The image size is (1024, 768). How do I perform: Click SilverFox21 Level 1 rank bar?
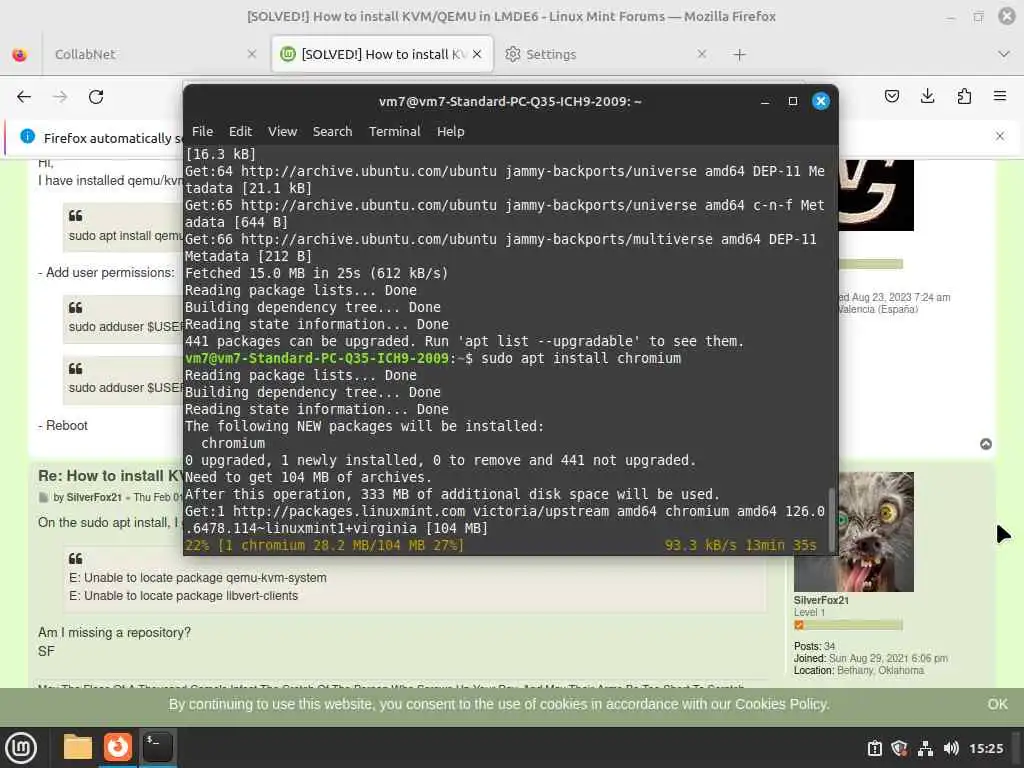(848, 626)
